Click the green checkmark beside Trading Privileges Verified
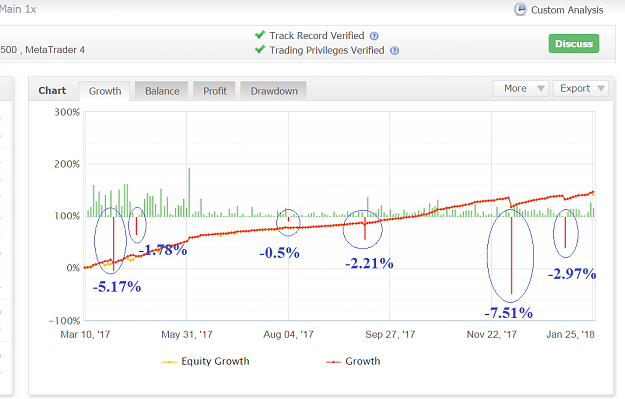 point(260,49)
